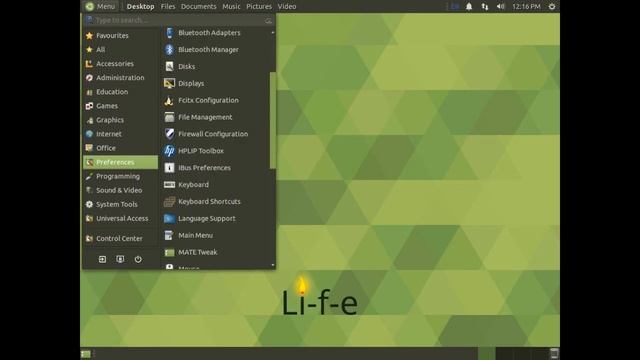Screen dimensions: 640x360
Task: Open Language Support icon
Action: pos(169,218)
